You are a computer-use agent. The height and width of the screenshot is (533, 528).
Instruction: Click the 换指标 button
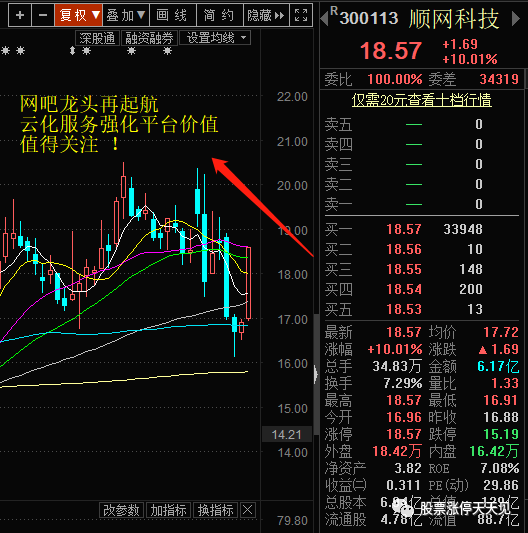pos(216,510)
